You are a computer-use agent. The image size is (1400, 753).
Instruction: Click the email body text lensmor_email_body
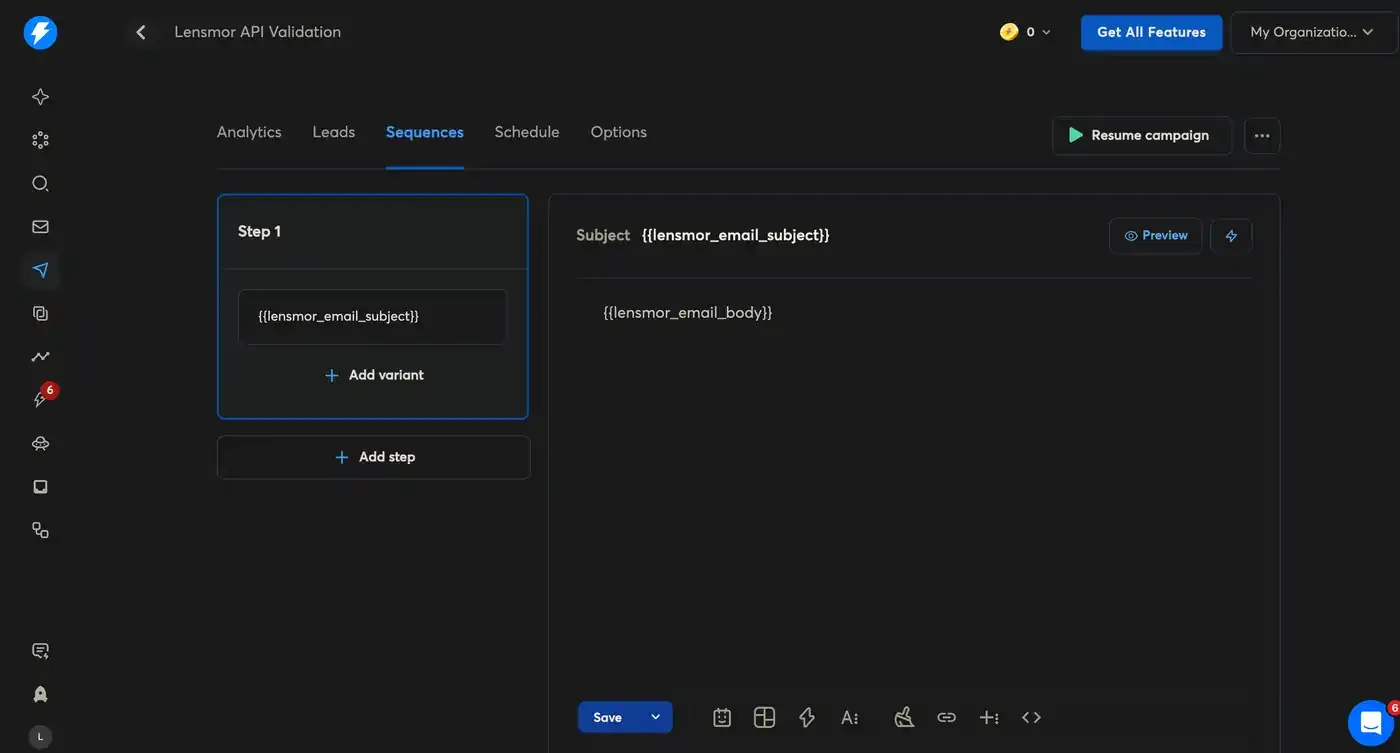coord(688,312)
